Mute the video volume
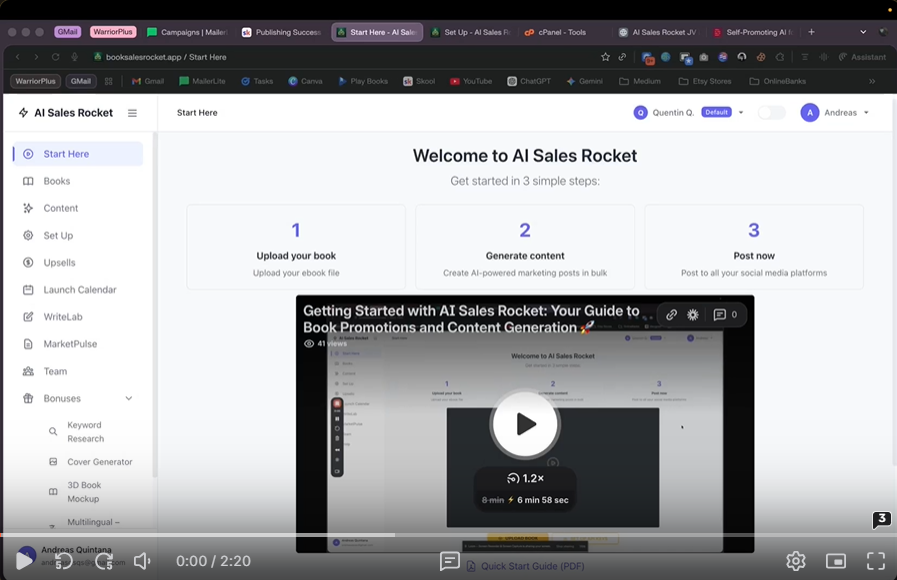The width and height of the screenshot is (897, 580). click(142, 561)
